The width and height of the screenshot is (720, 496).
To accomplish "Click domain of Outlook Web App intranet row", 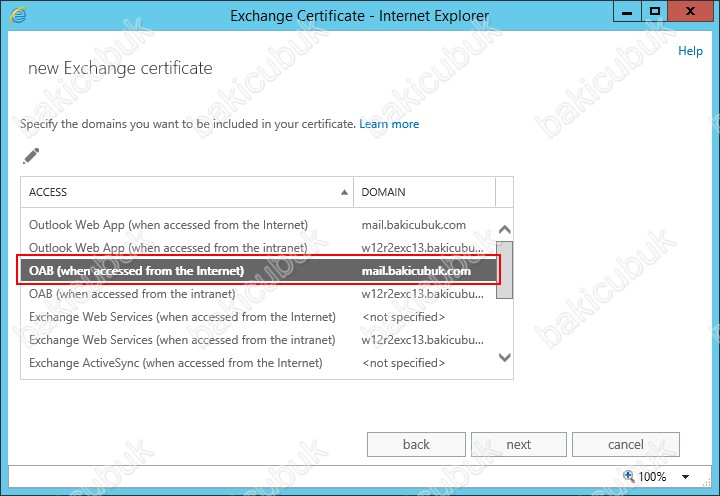I will click(422, 248).
